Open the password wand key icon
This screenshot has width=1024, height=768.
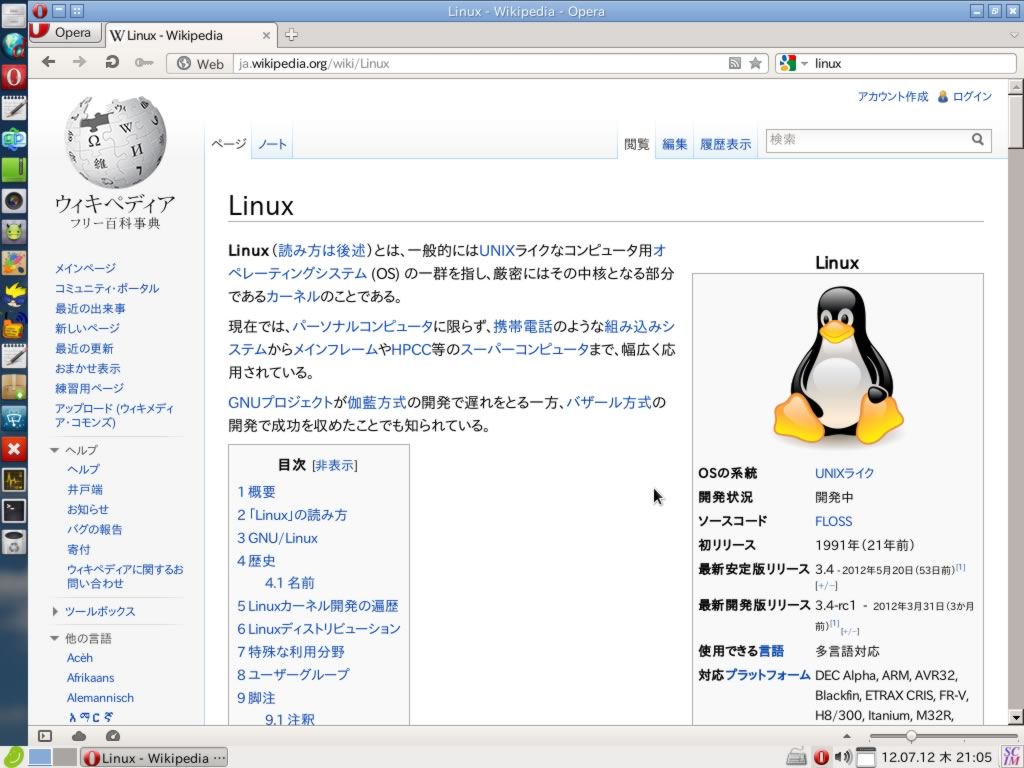[x=144, y=63]
